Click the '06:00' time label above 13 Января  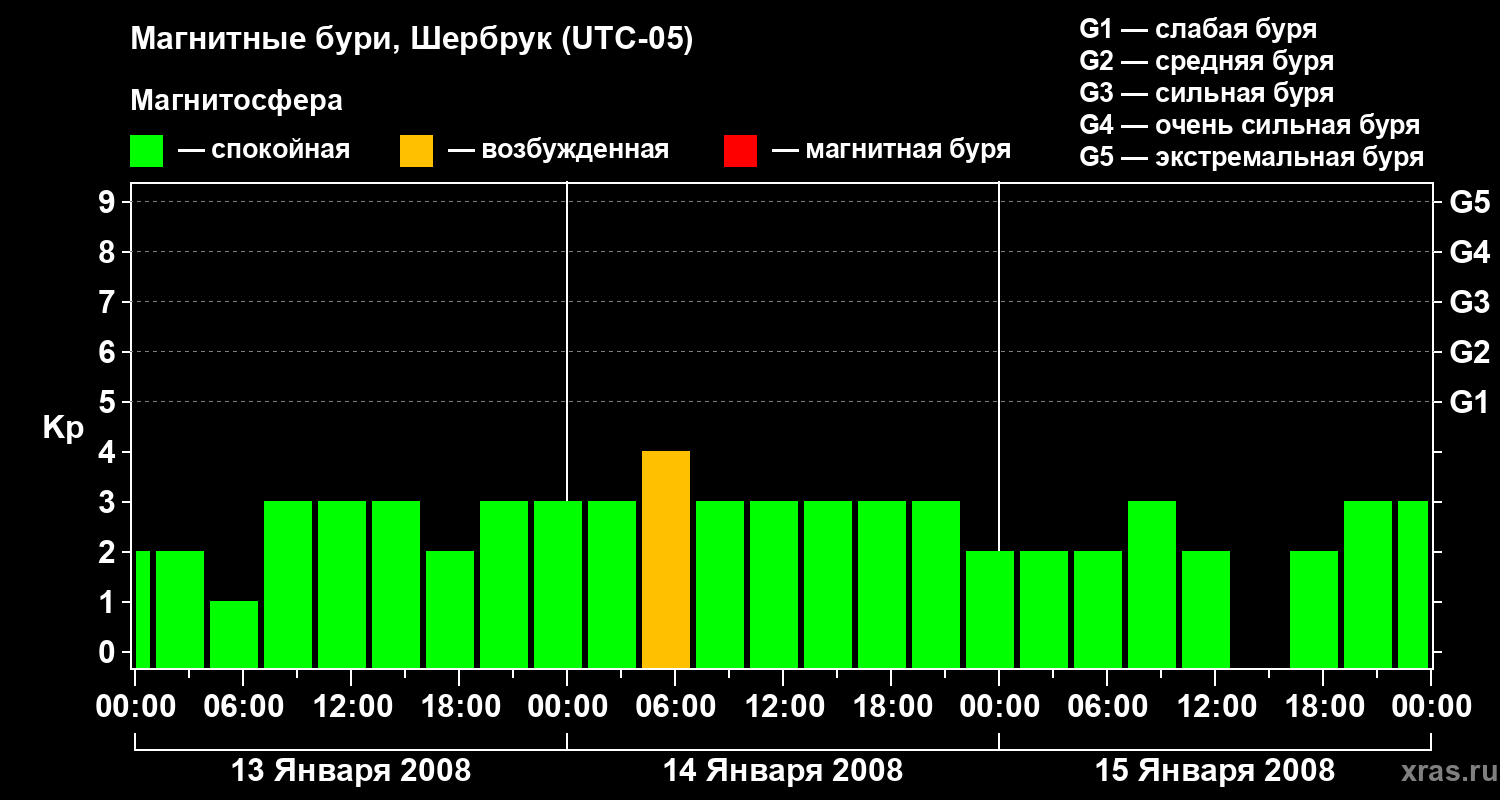pos(242,707)
